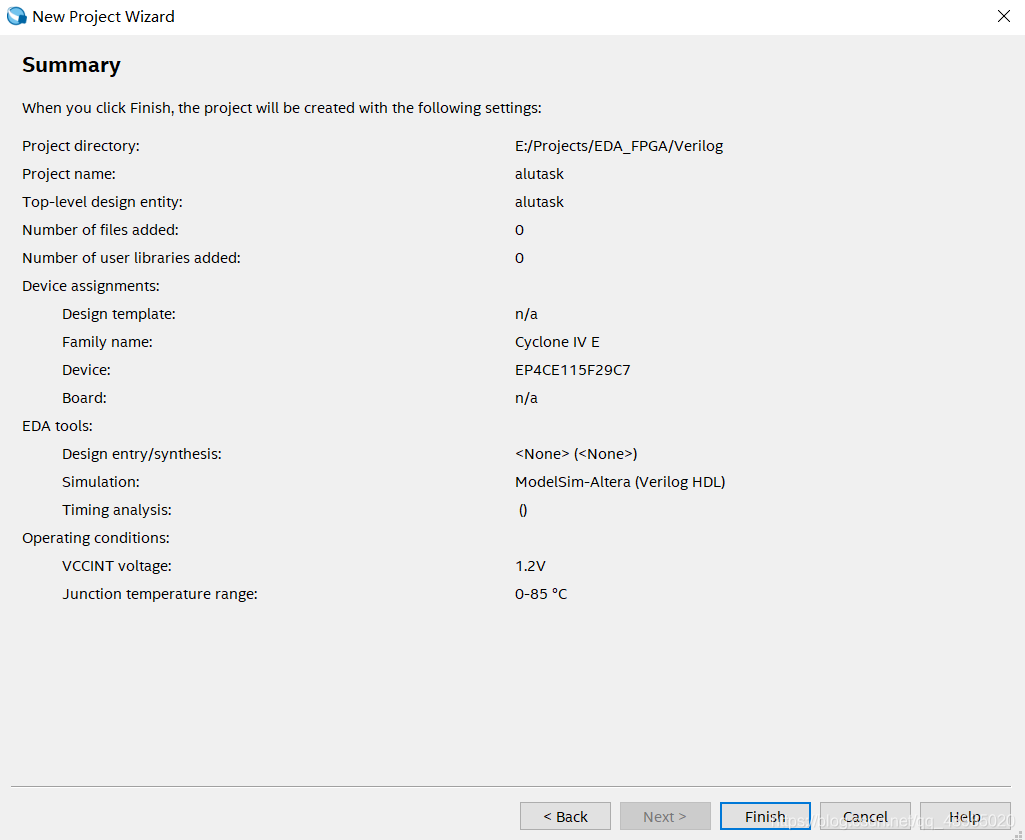Click the Operating conditions section label
Screen dimensions: 1025x840
point(94,537)
